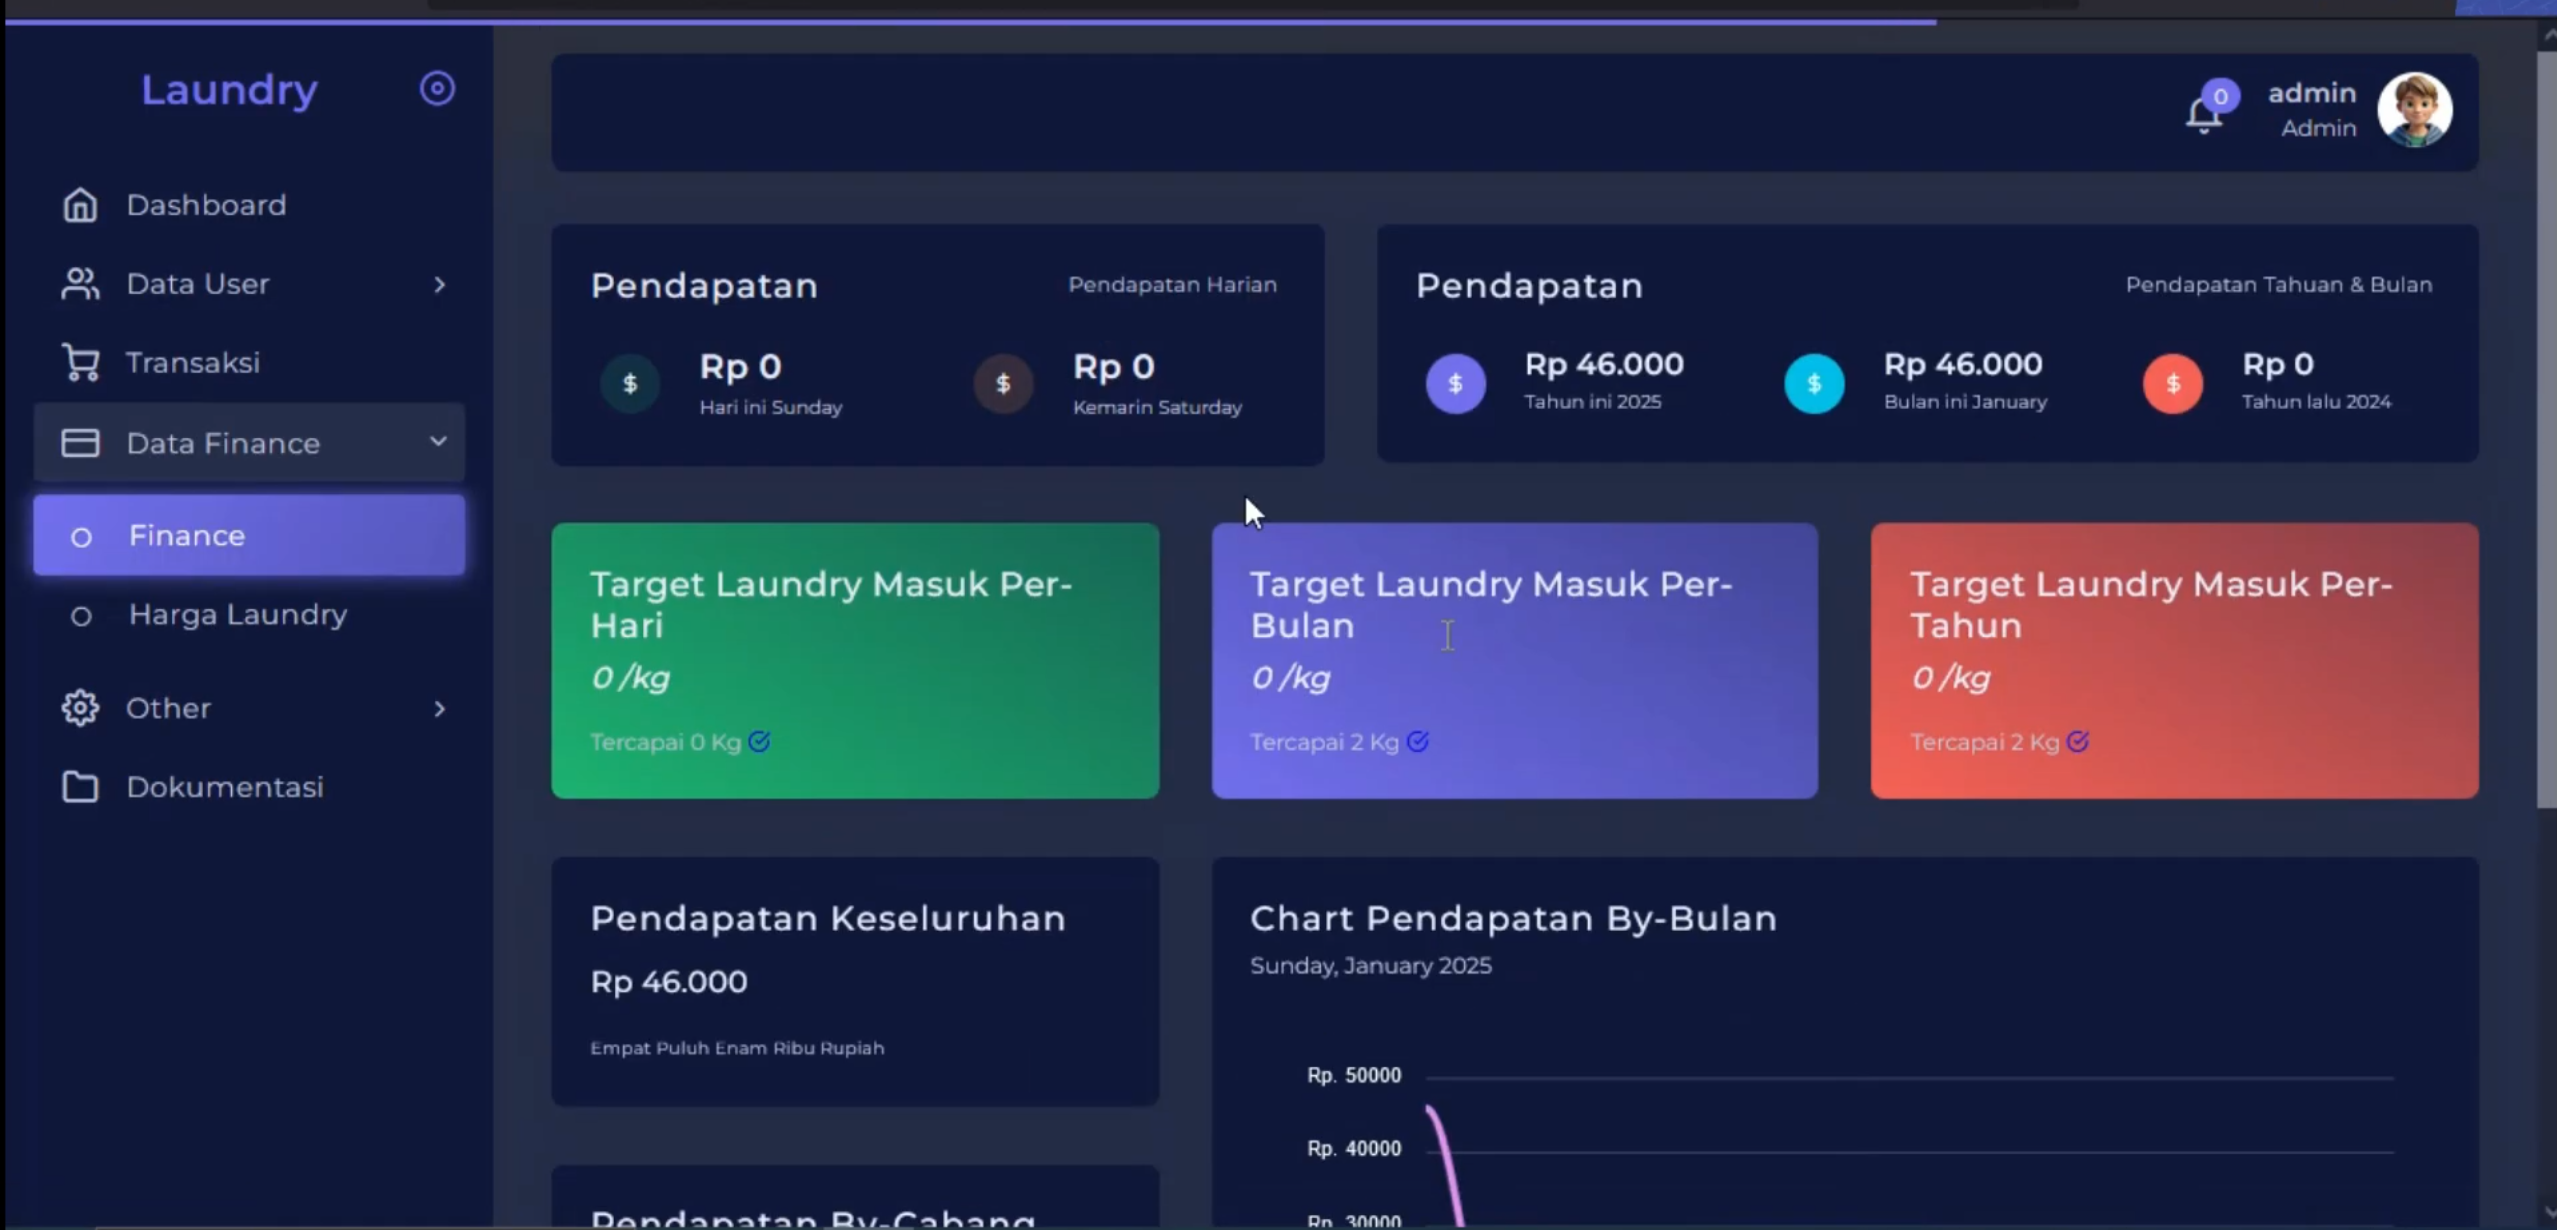This screenshot has height=1230, width=2557.
Task: Click the Kemarin Saturday dollar icon
Action: click(1003, 383)
